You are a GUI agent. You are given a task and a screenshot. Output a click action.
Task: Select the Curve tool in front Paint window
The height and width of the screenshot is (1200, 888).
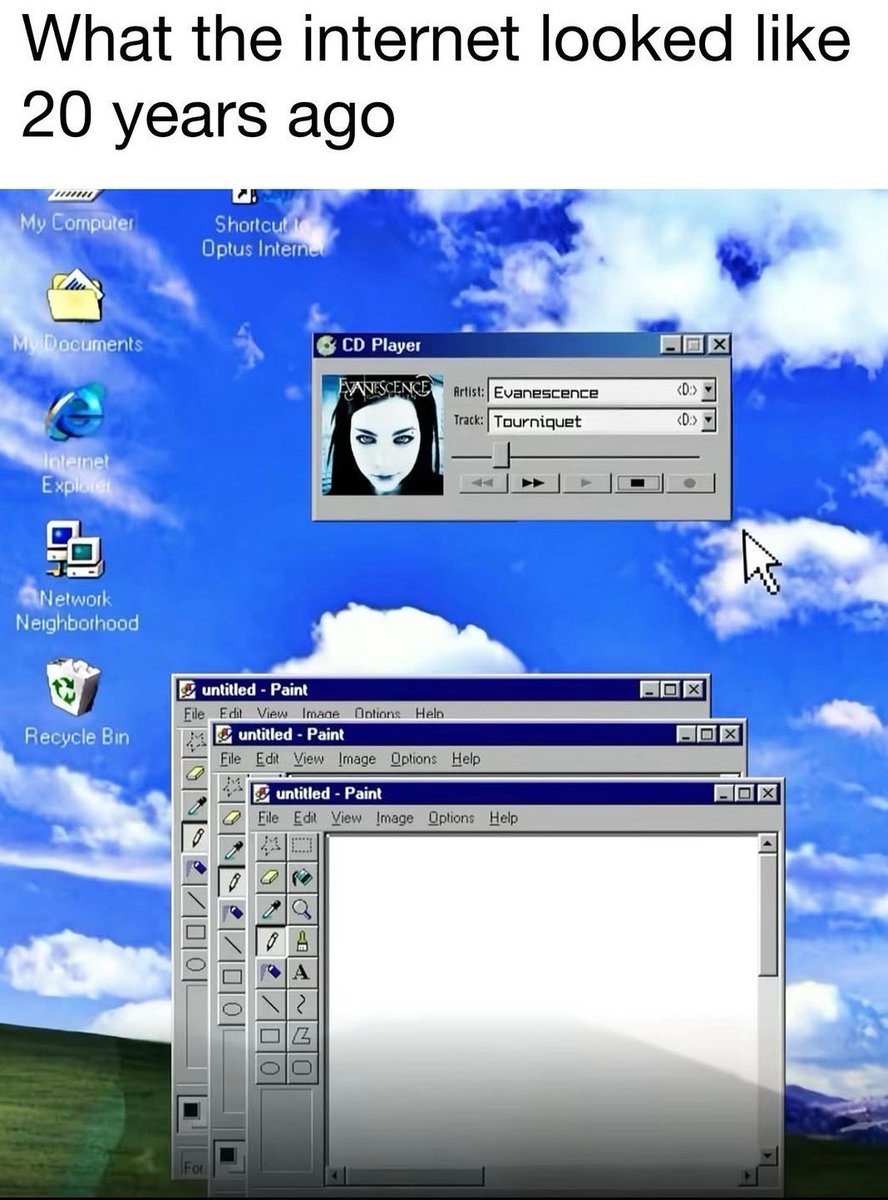(302, 1003)
